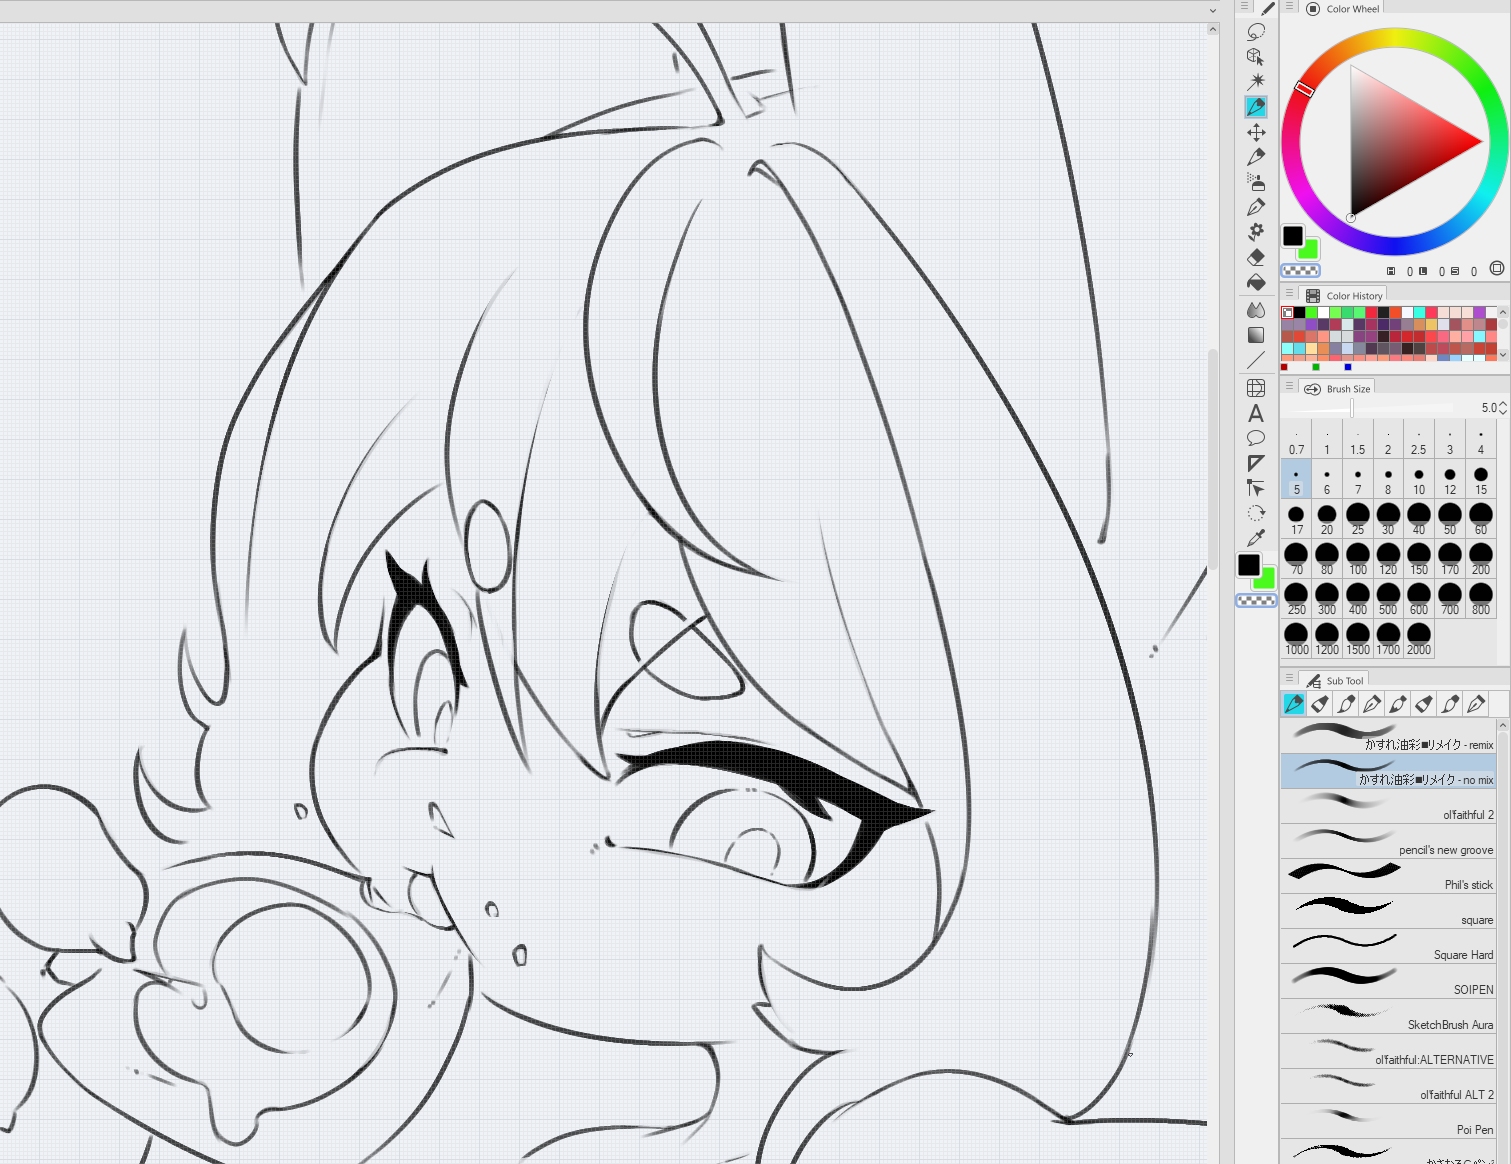Select transparent color in the tool palette
The height and width of the screenshot is (1164, 1511).
(1256, 601)
